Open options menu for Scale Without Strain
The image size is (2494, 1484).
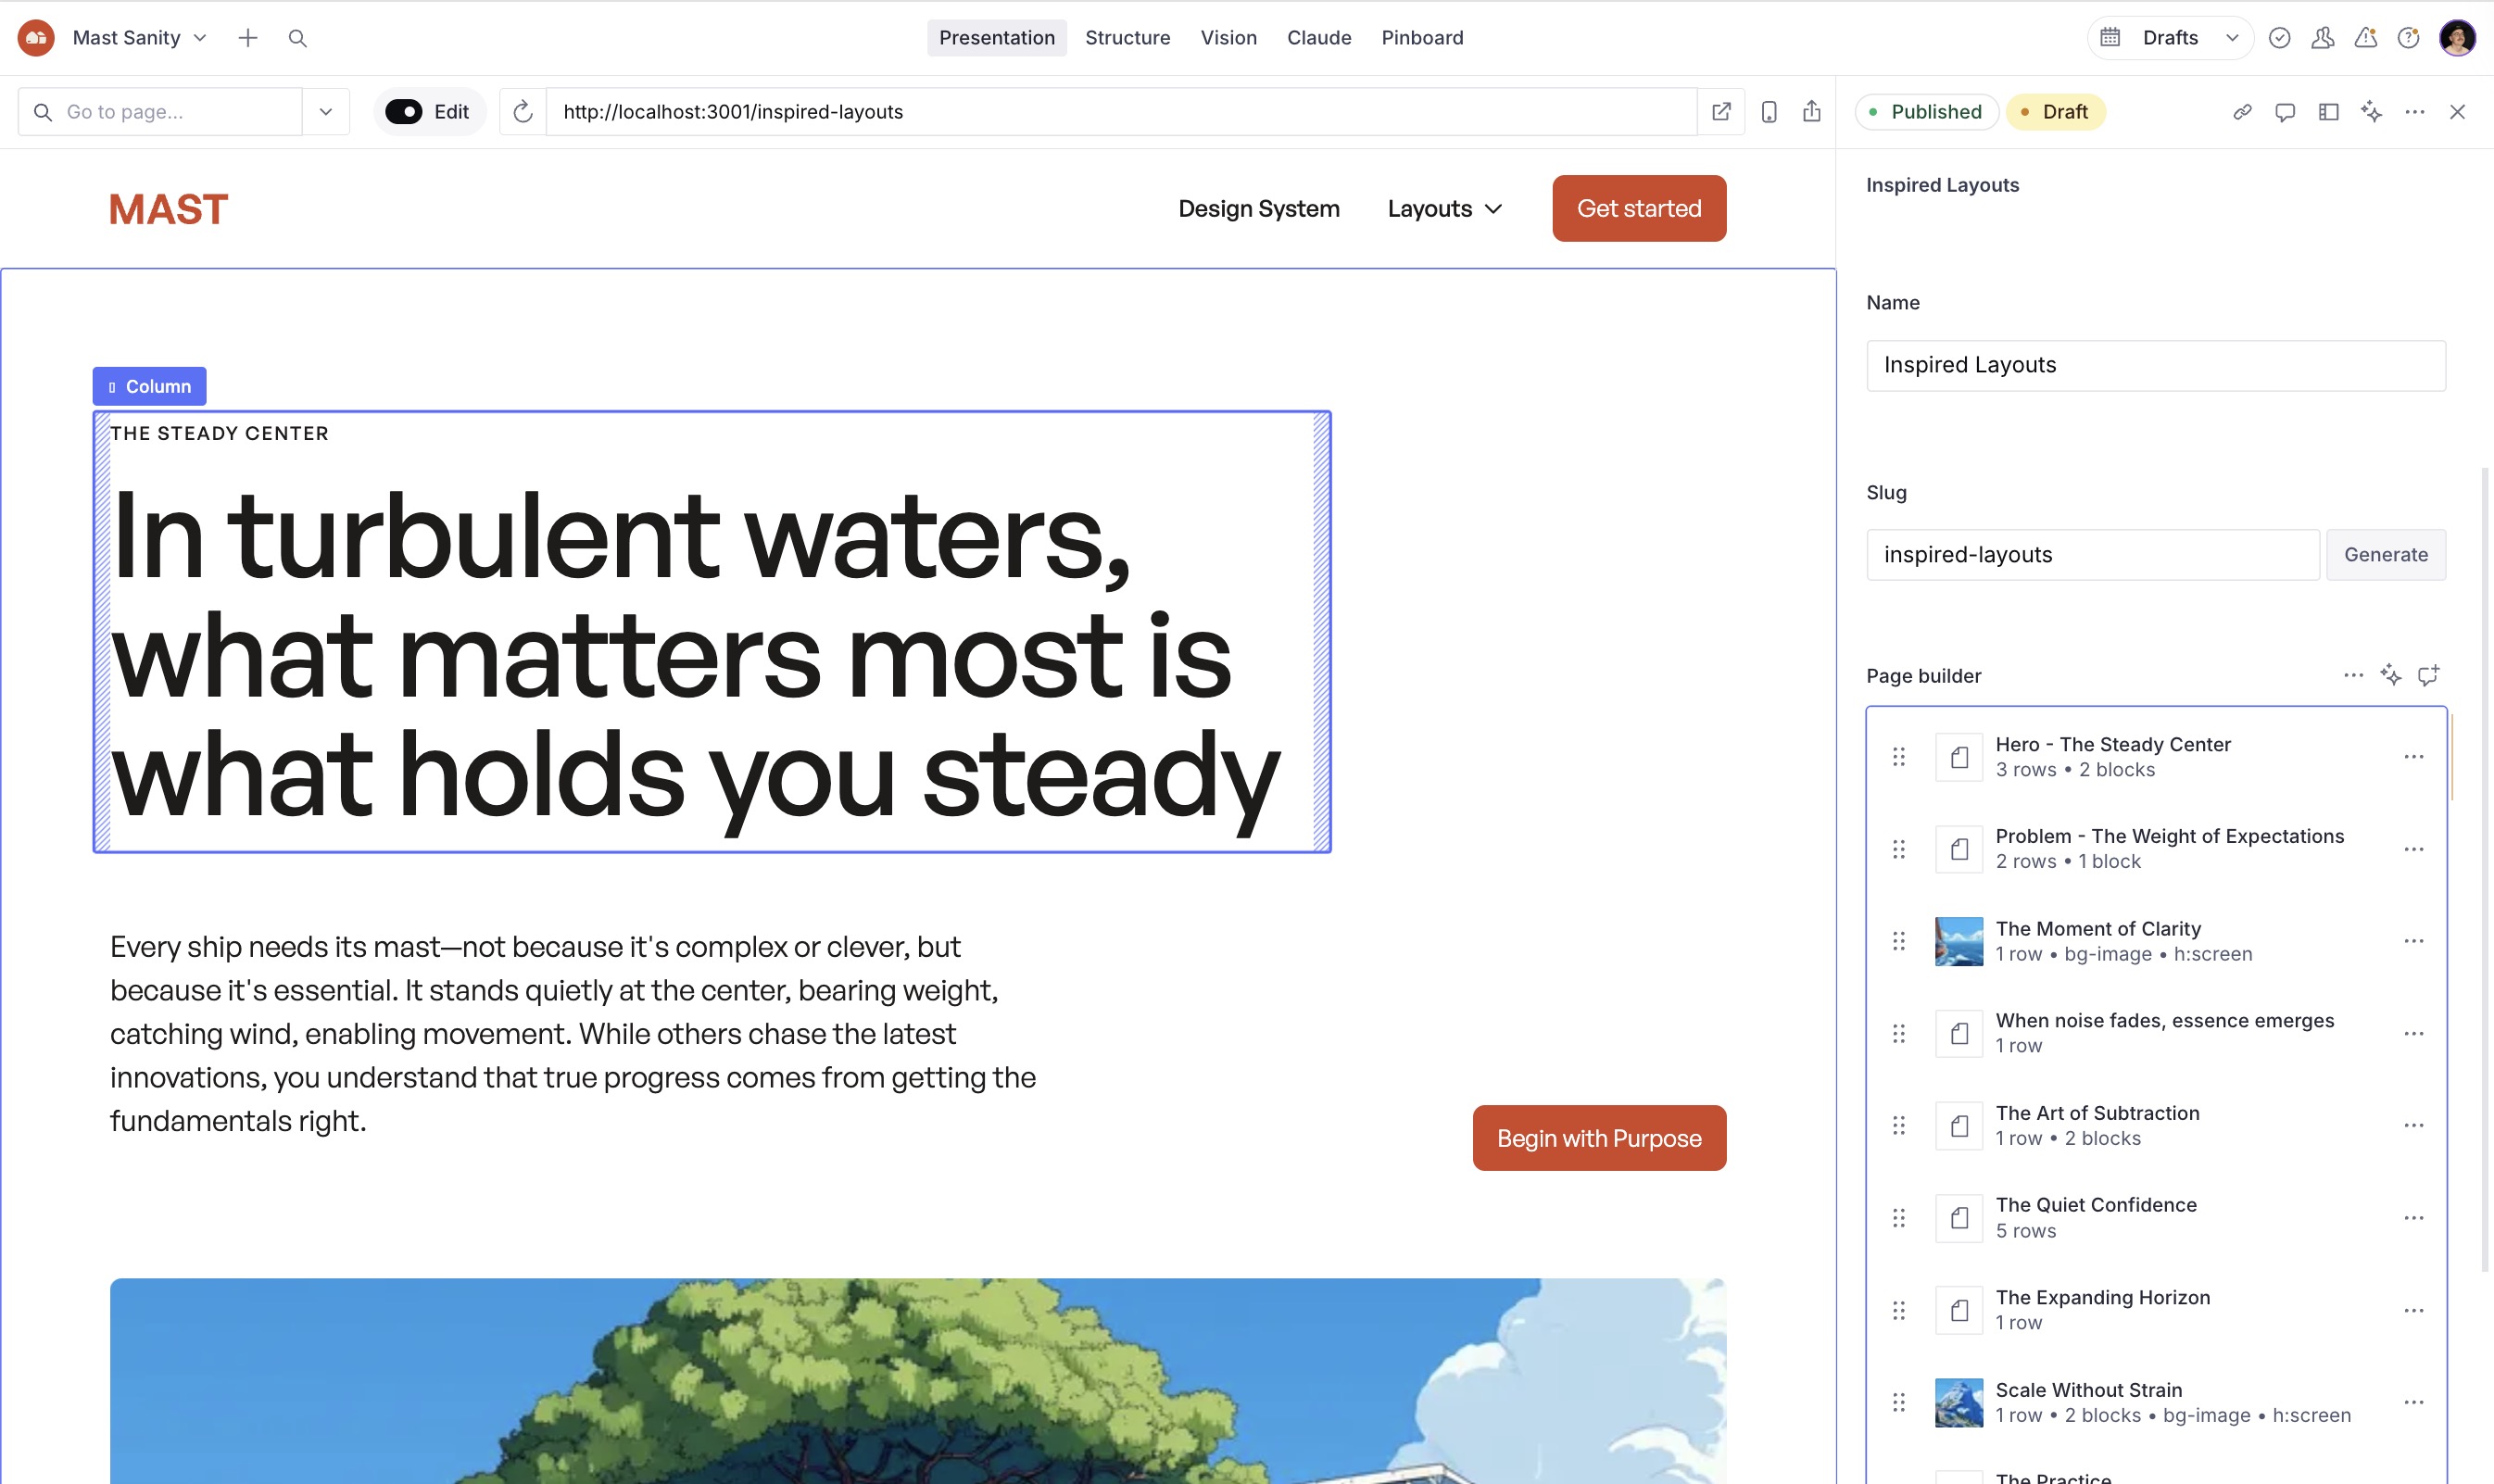2414,1403
